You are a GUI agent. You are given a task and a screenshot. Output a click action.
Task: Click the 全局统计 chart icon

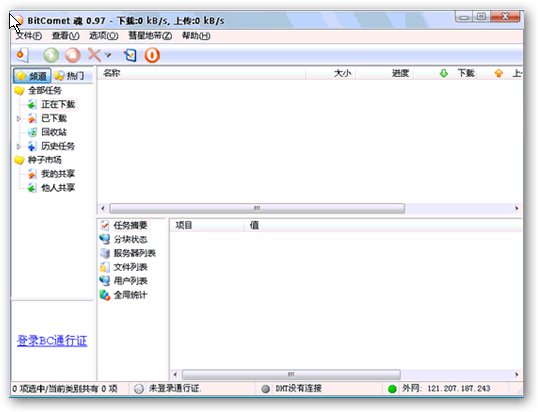pos(105,295)
